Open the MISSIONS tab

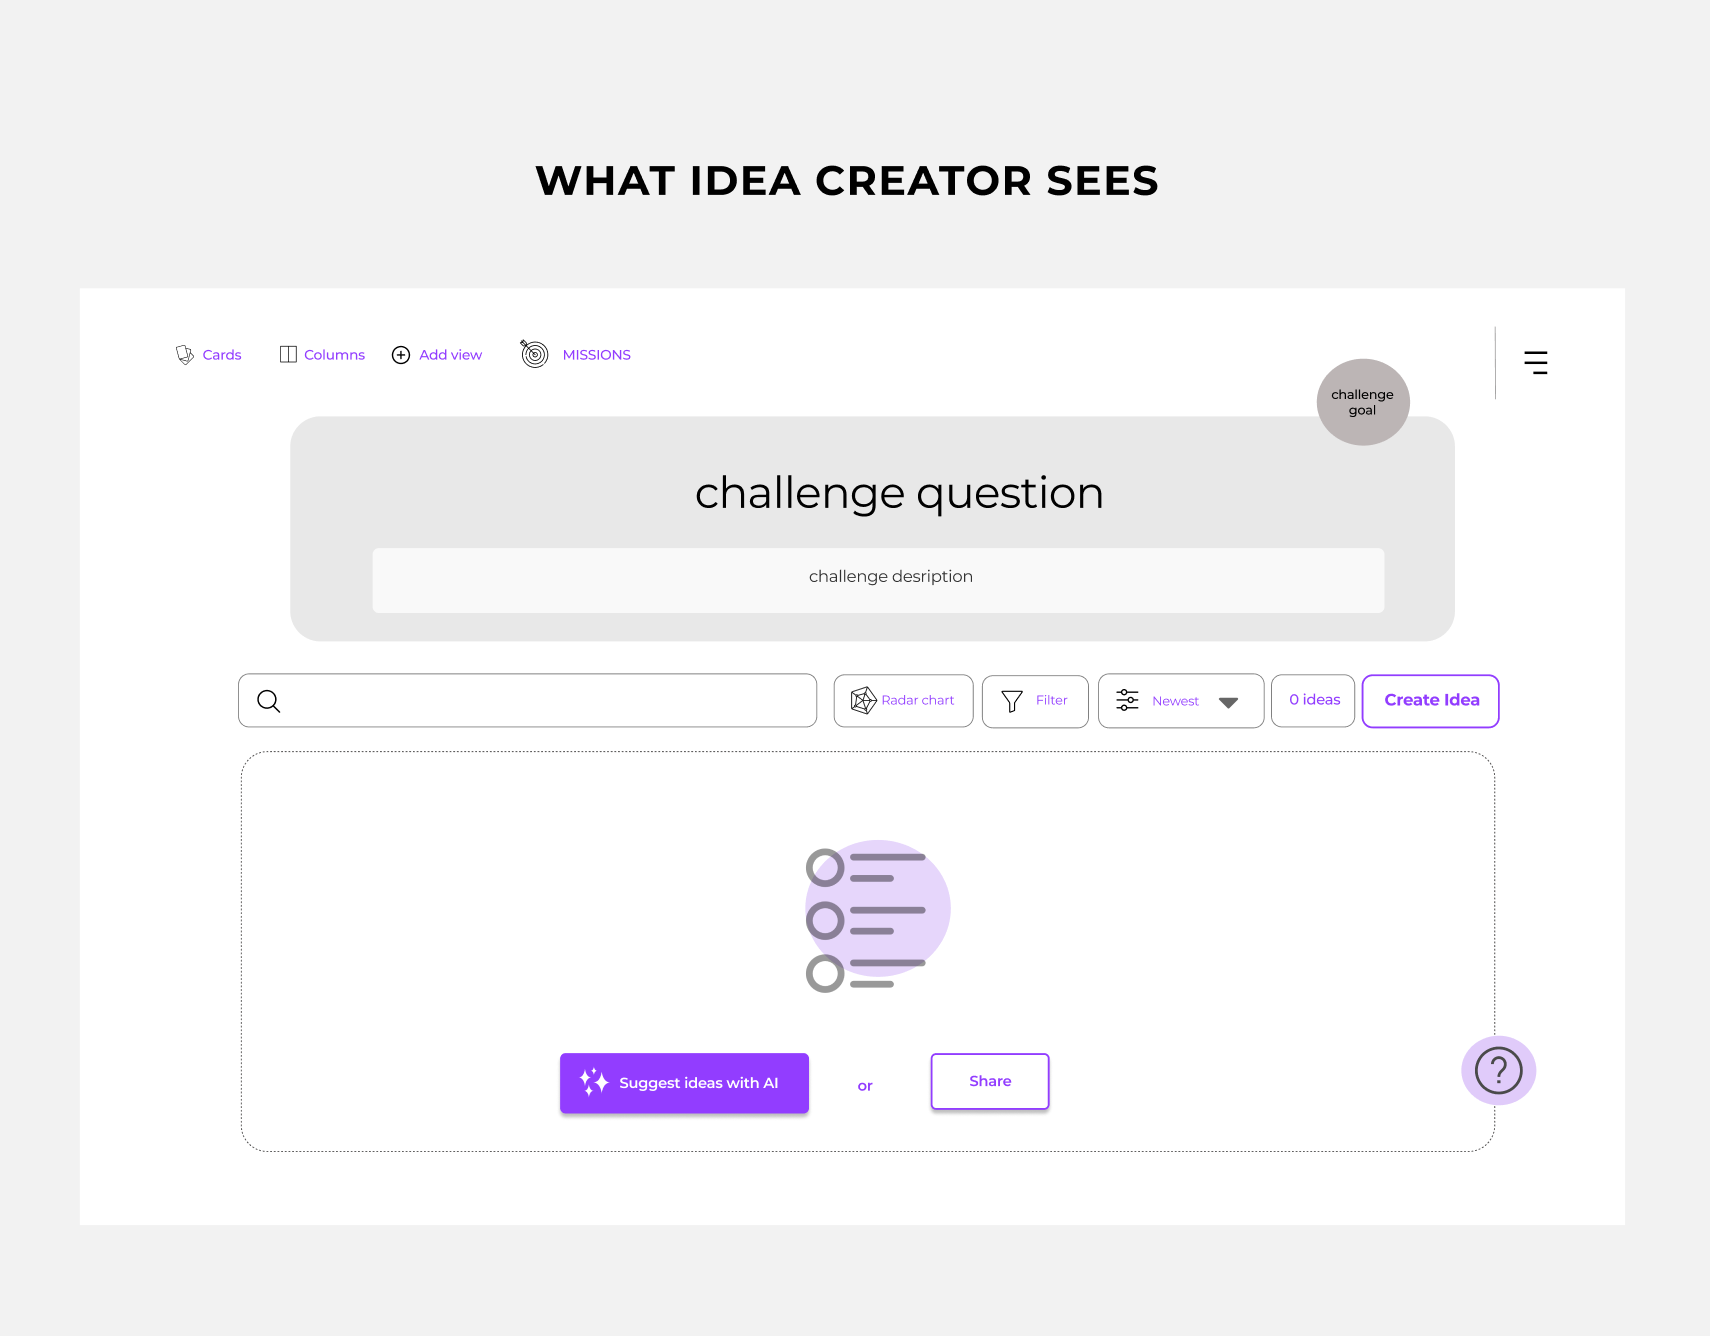[596, 355]
